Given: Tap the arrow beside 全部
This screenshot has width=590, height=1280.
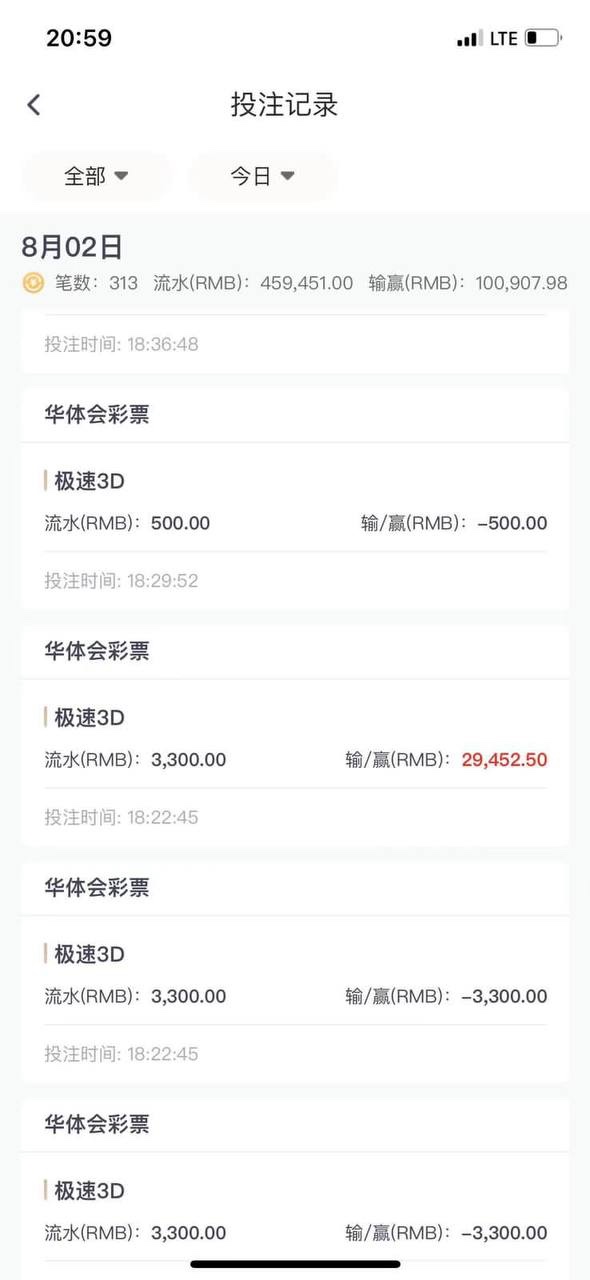Looking at the screenshot, I should (x=121, y=176).
